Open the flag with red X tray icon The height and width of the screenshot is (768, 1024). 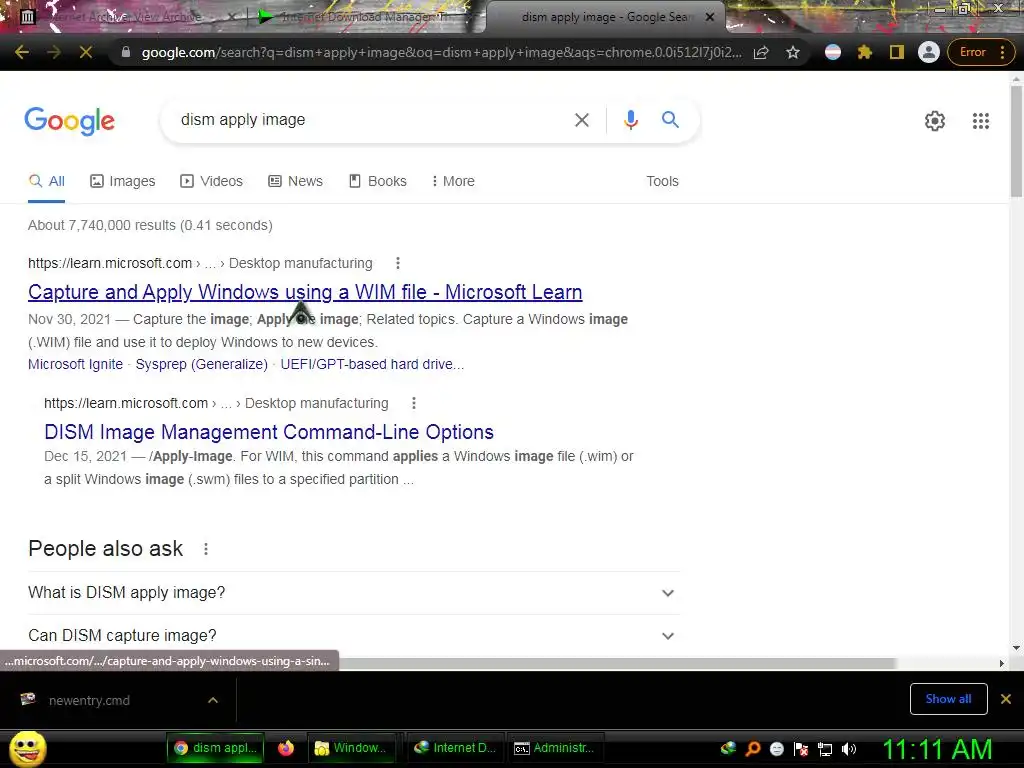coord(801,749)
